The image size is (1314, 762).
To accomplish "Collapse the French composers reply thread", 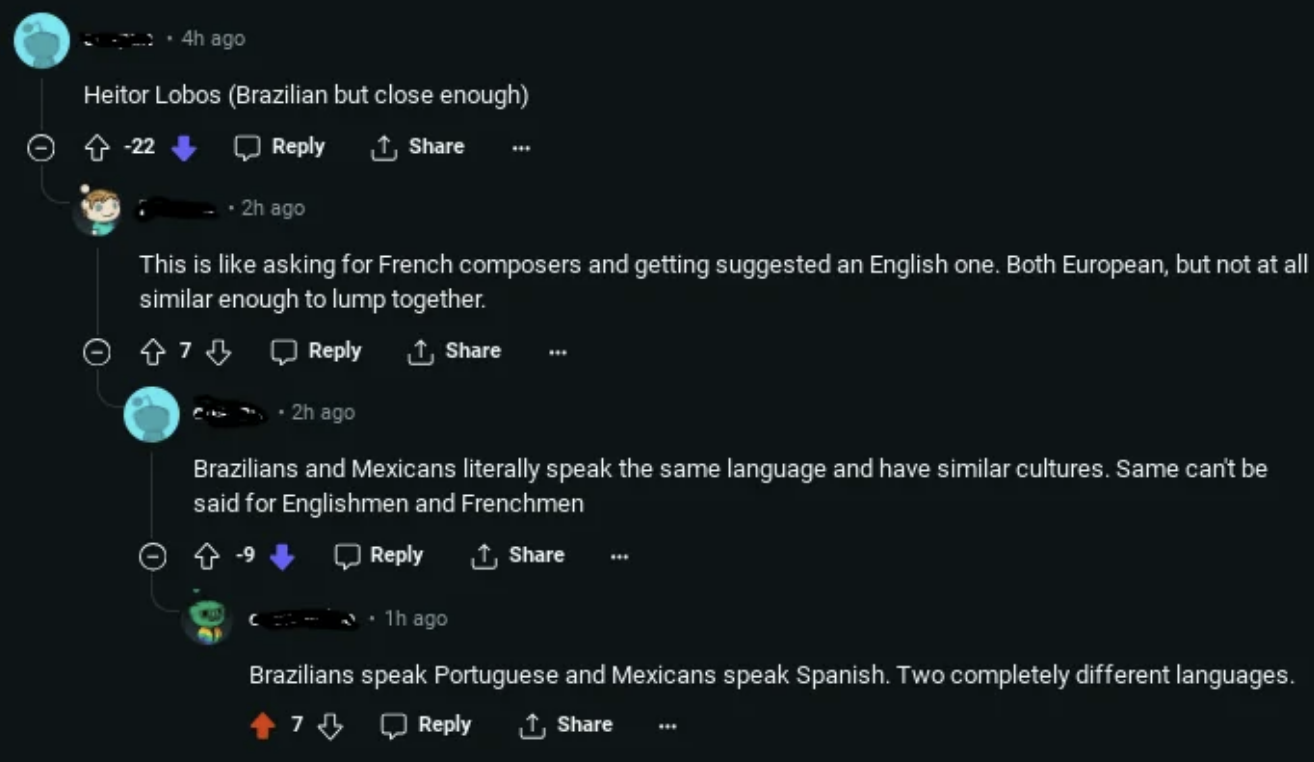I will pyautogui.click(x=96, y=352).
